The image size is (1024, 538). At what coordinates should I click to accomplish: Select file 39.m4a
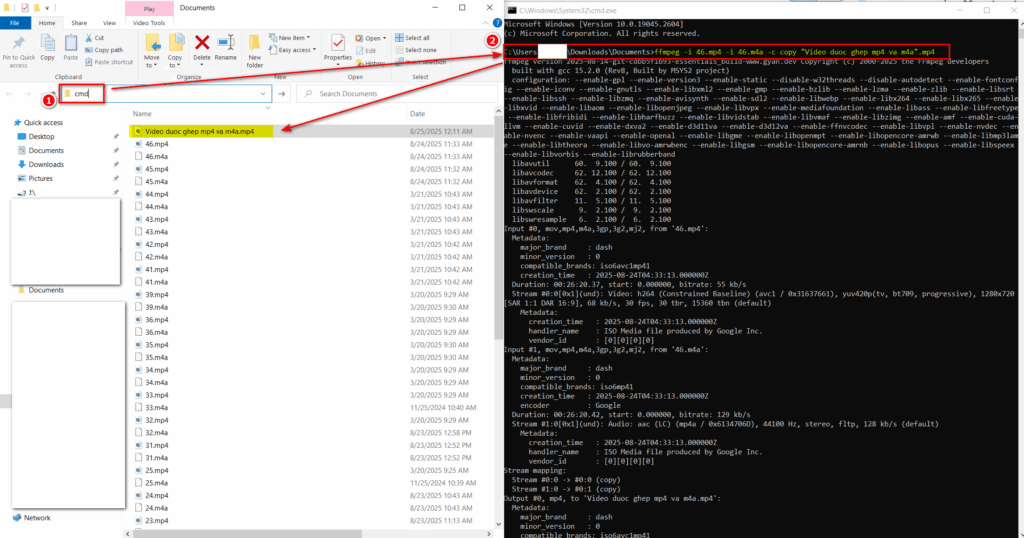click(x=156, y=307)
